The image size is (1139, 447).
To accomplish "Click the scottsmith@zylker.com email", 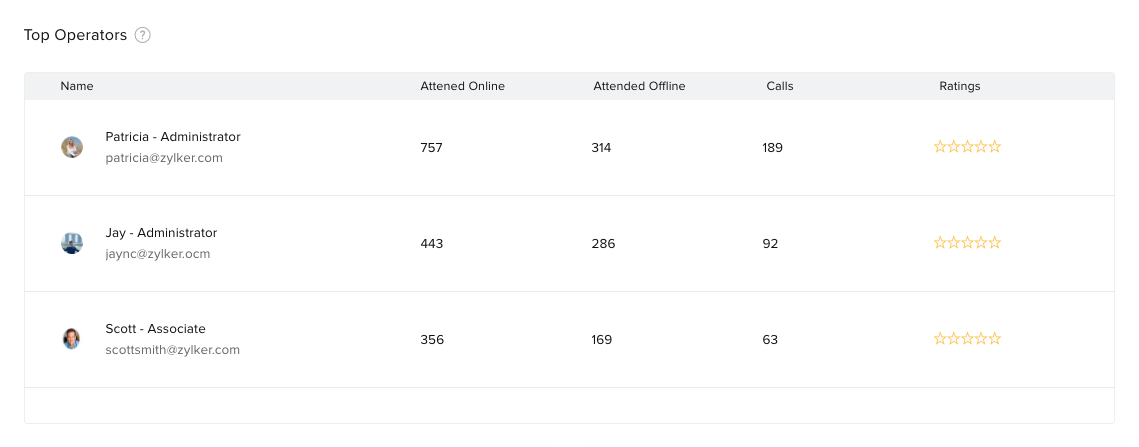I will (173, 350).
